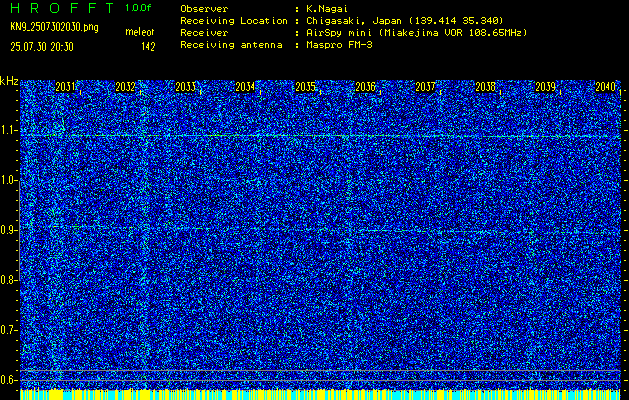Click the 2031 time marker

click(x=65, y=87)
